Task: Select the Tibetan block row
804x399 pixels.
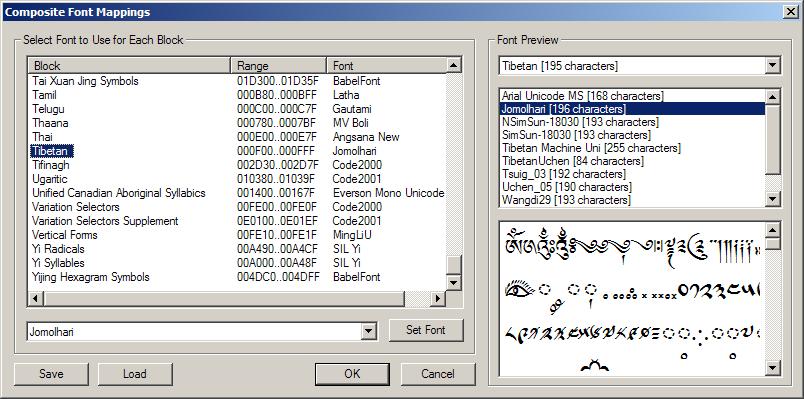Action: 51,151
